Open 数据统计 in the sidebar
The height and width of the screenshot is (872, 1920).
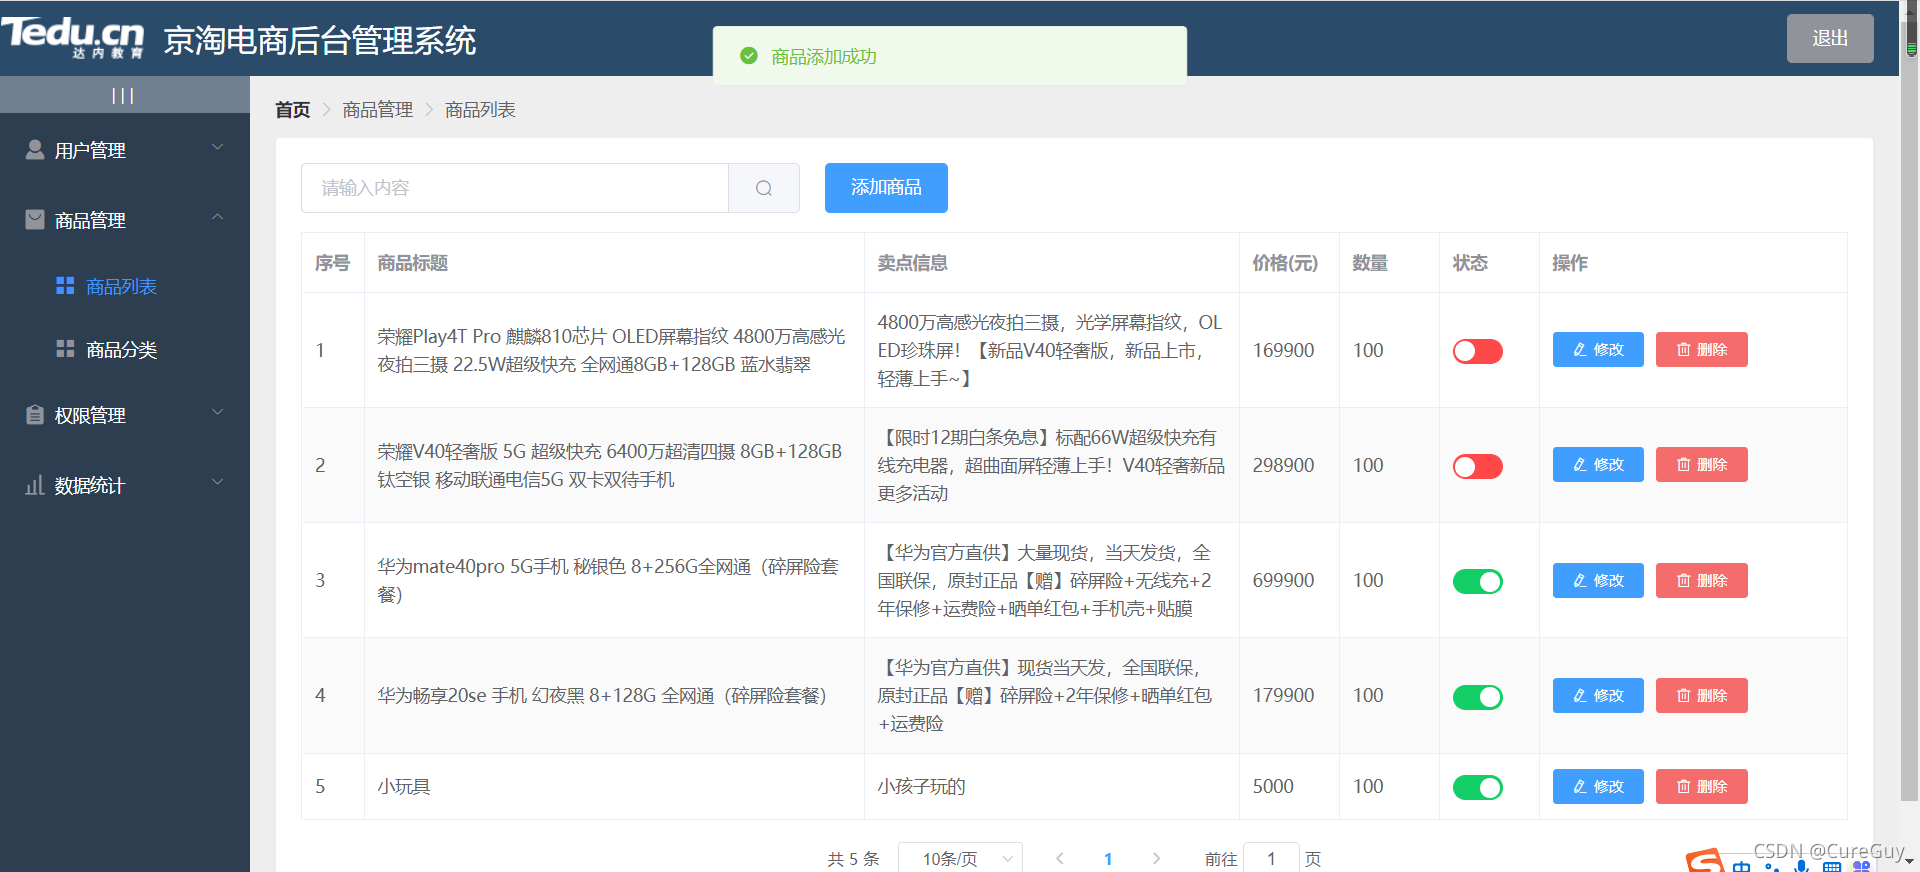coord(125,485)
